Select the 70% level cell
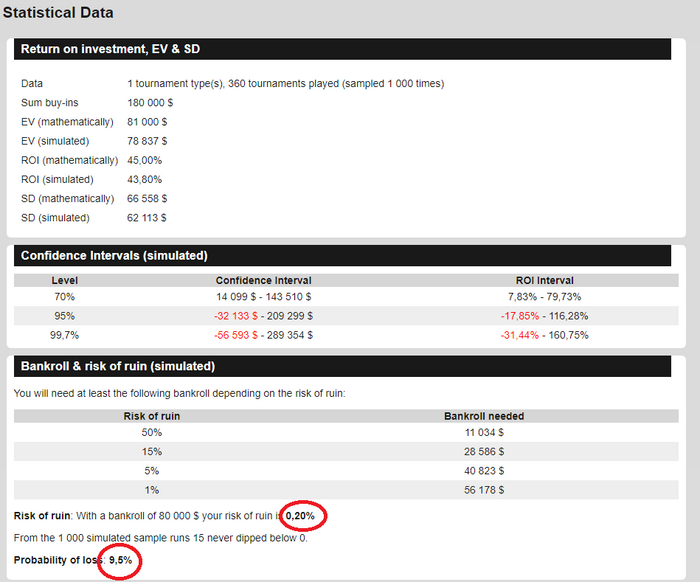Screen dimensions: 700x582 coord(65,297)
